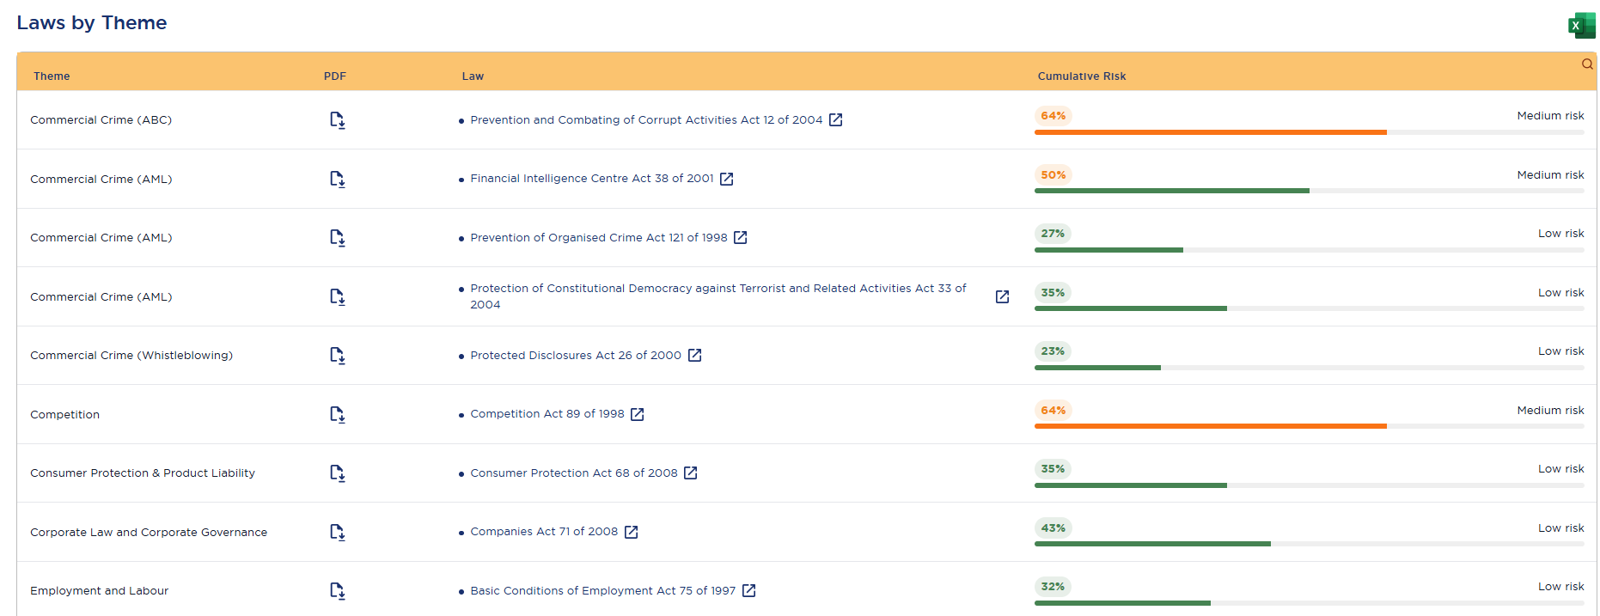
Task: Download PDF for Commercial Crime (ABC) row
Action: click(x=337, y=120)
